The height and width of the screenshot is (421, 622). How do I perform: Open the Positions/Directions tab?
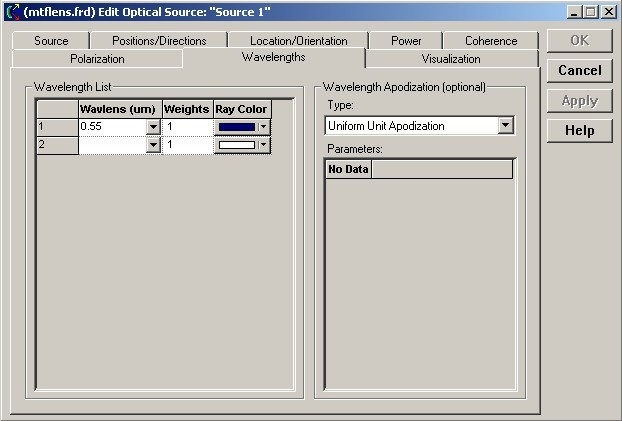coord(159,41)
